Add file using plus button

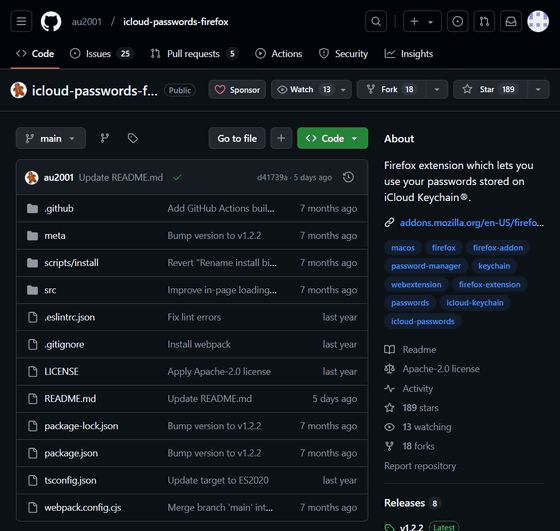tap(281, 138)
